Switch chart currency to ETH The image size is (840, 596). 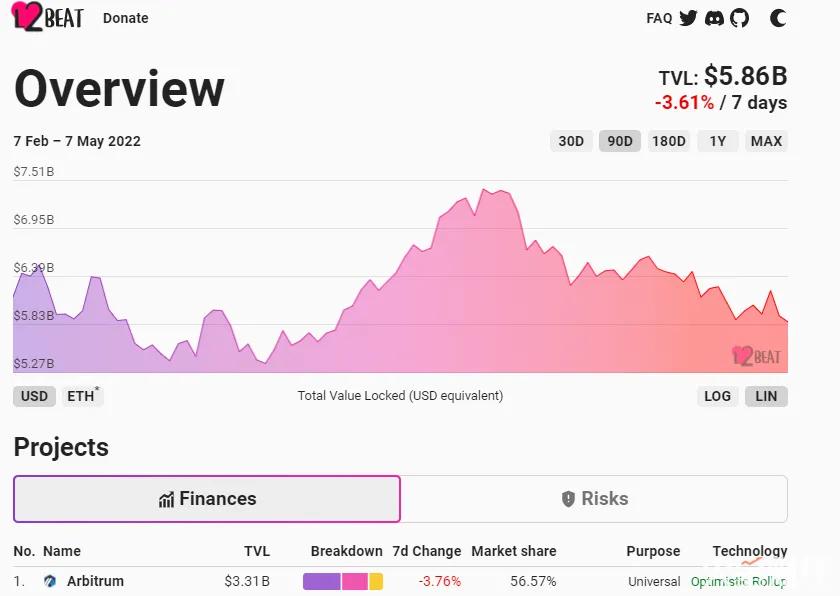[82, 396]
